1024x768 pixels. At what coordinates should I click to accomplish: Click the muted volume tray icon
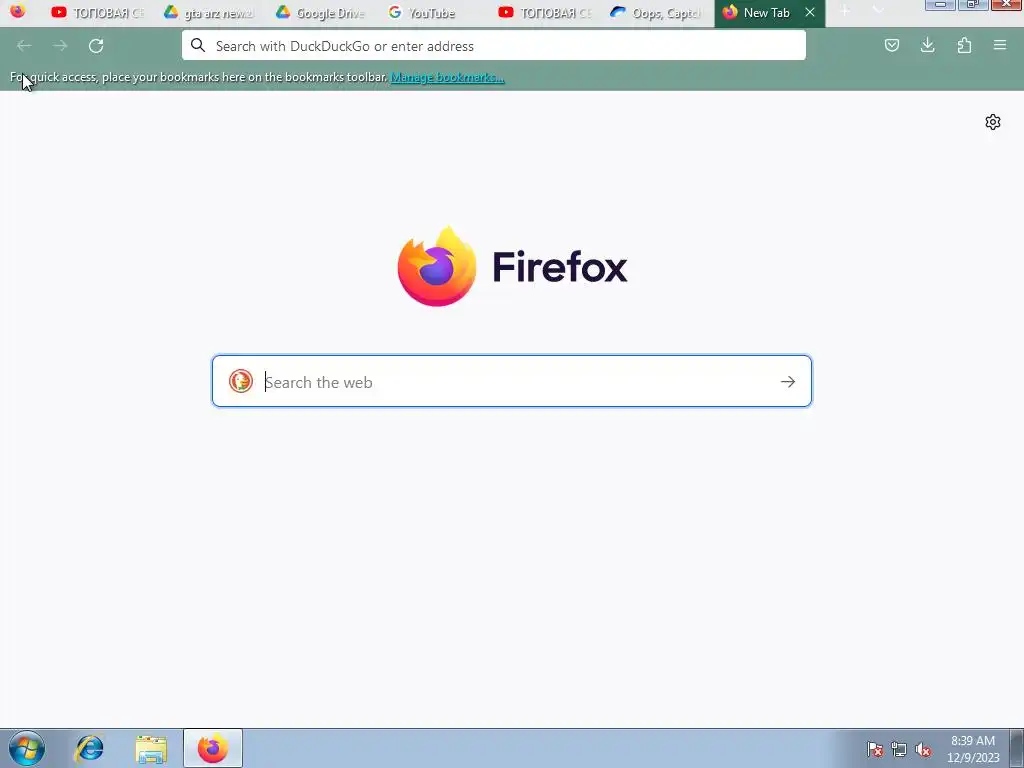click(x=923, y=749)
